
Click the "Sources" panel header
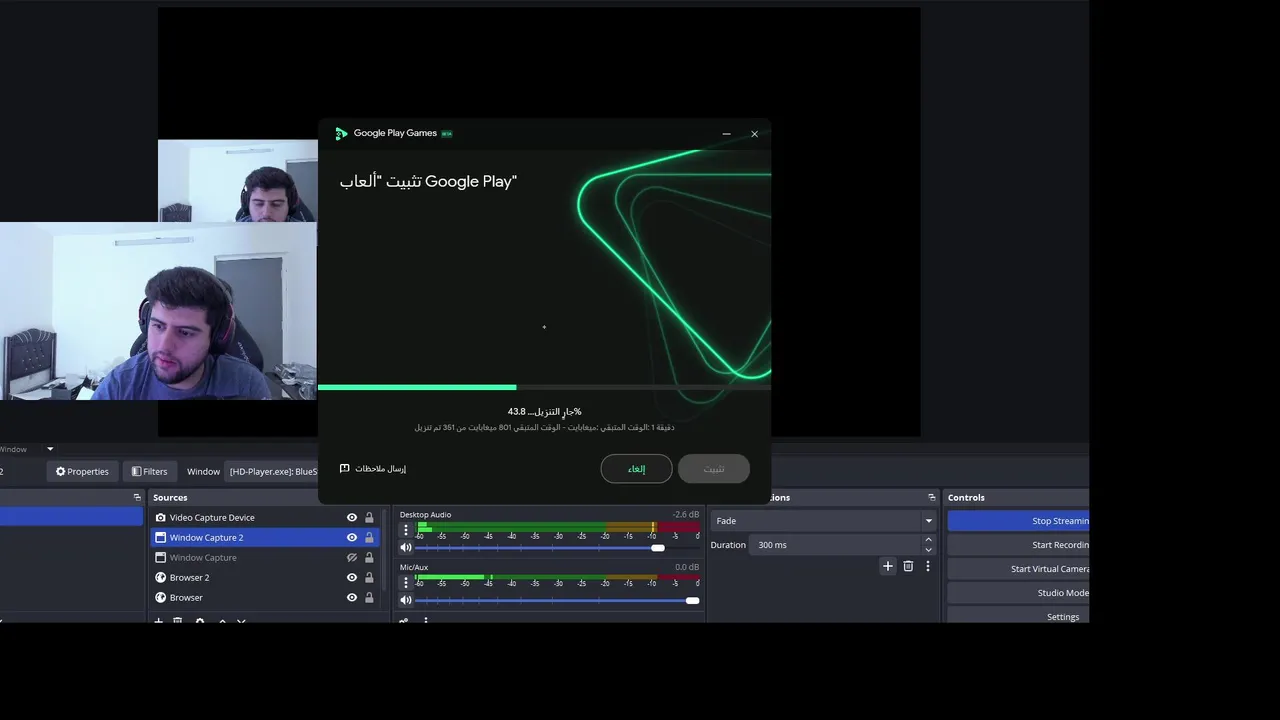[x=170, y=497]
